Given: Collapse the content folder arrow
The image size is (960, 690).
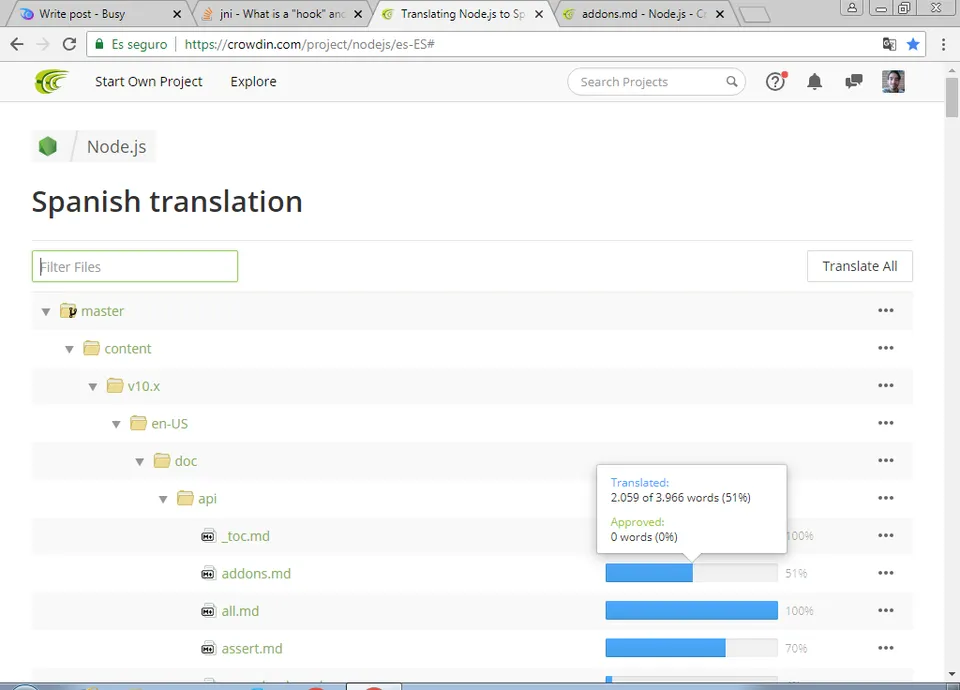Looking at the screenshot, I should (69, 349).
